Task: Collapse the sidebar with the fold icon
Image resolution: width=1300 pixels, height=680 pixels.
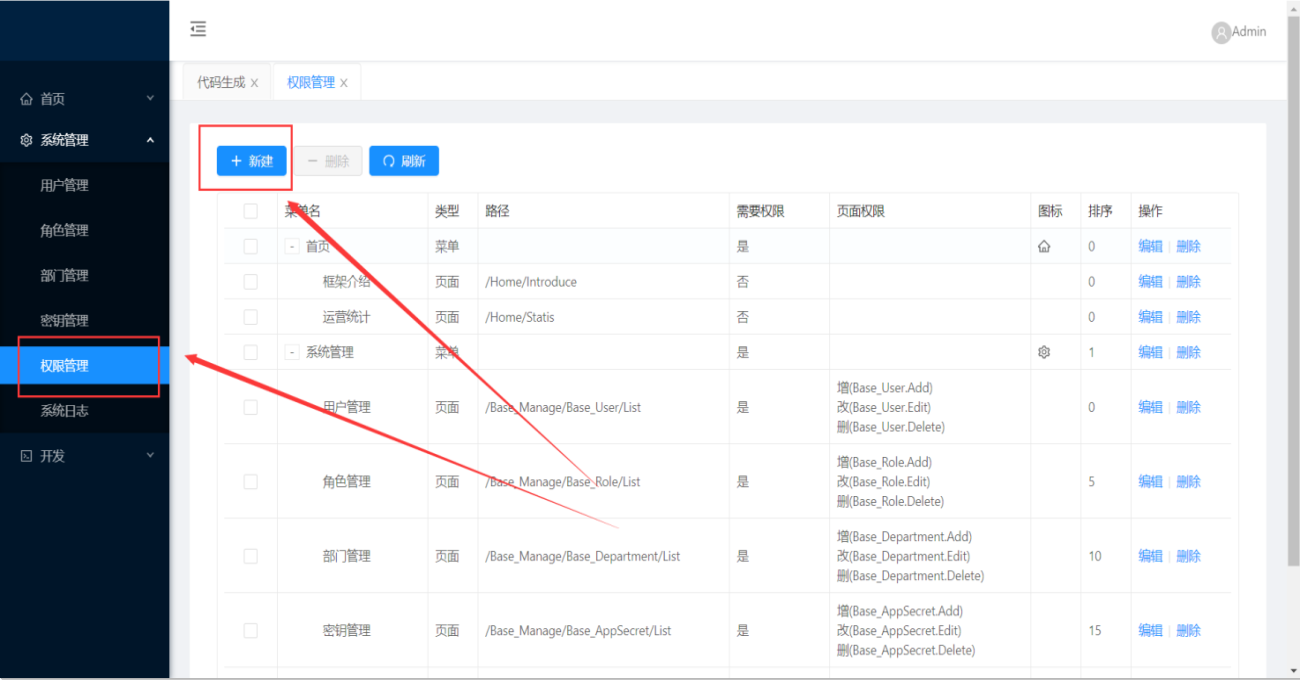Action: [x=198, y=29]
